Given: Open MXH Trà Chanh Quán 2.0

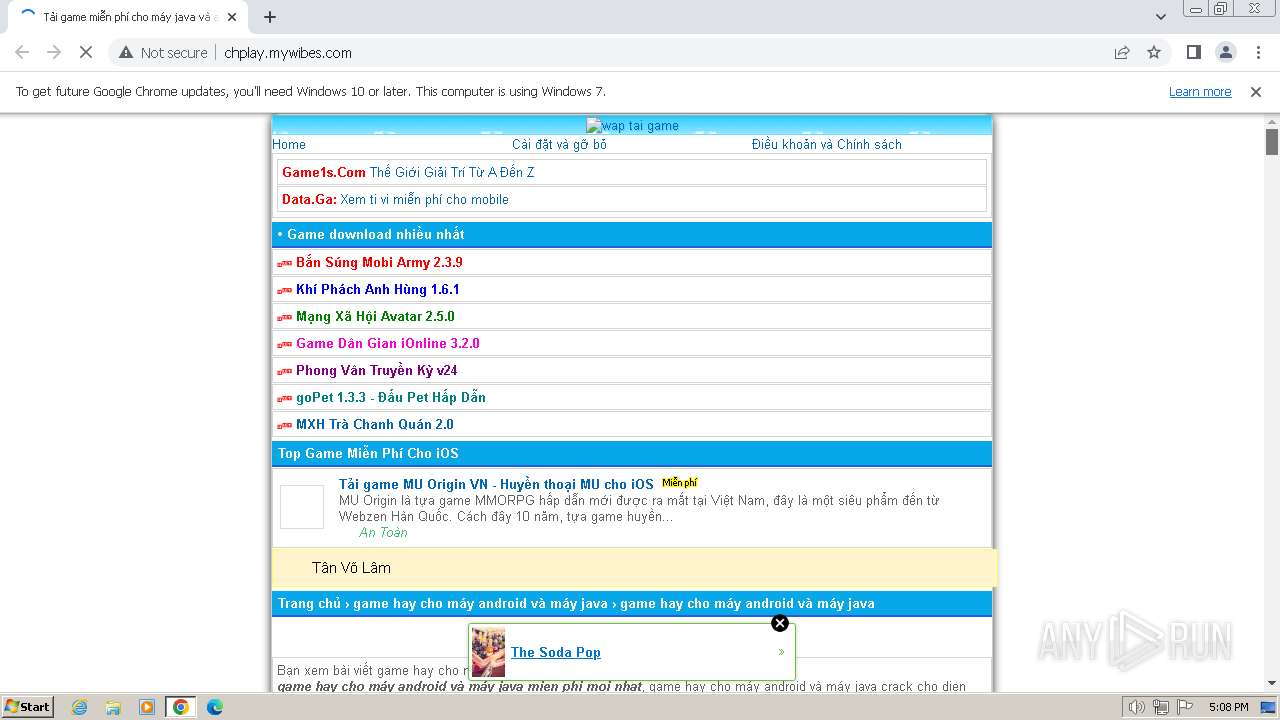Looking at the screenshot, I should (x=375, y=424).
